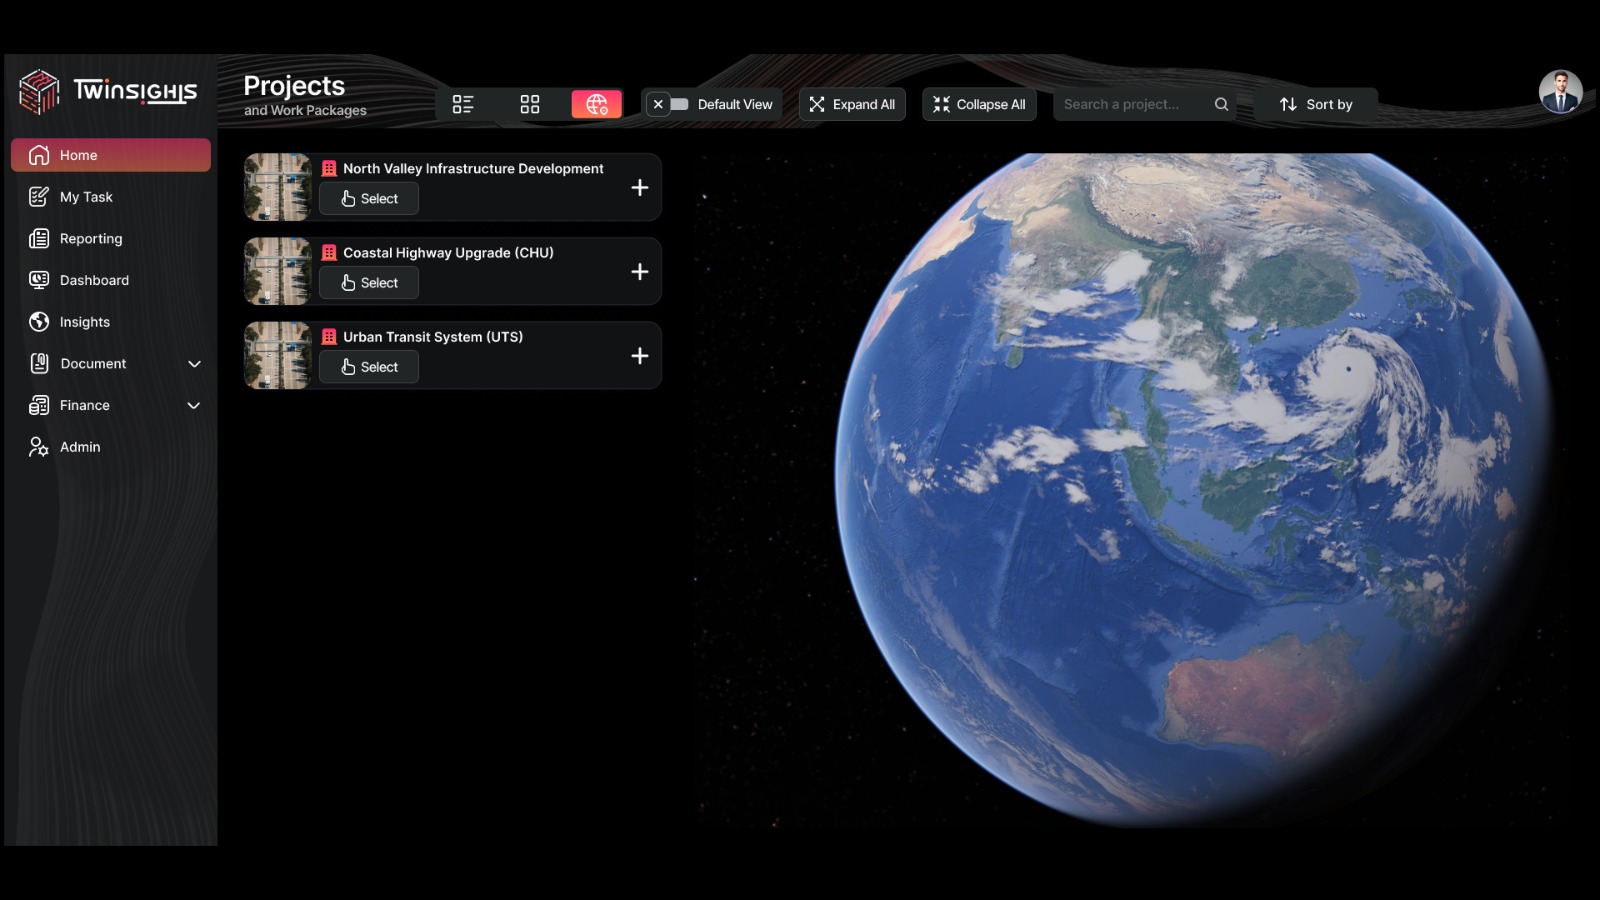Switch to list view layout icon
This screenshot has width=1600, height=900.
tap(462, 104)
